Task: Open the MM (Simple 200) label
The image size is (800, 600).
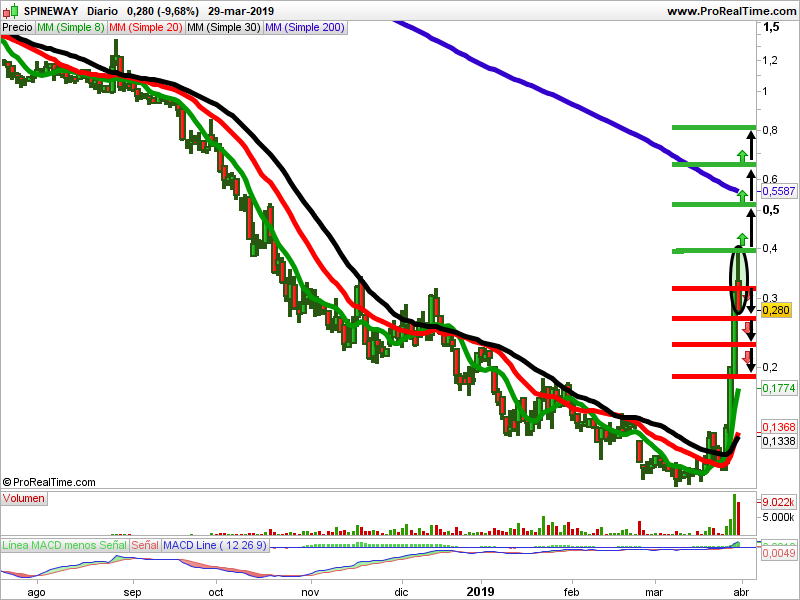Action: point(305,28)
